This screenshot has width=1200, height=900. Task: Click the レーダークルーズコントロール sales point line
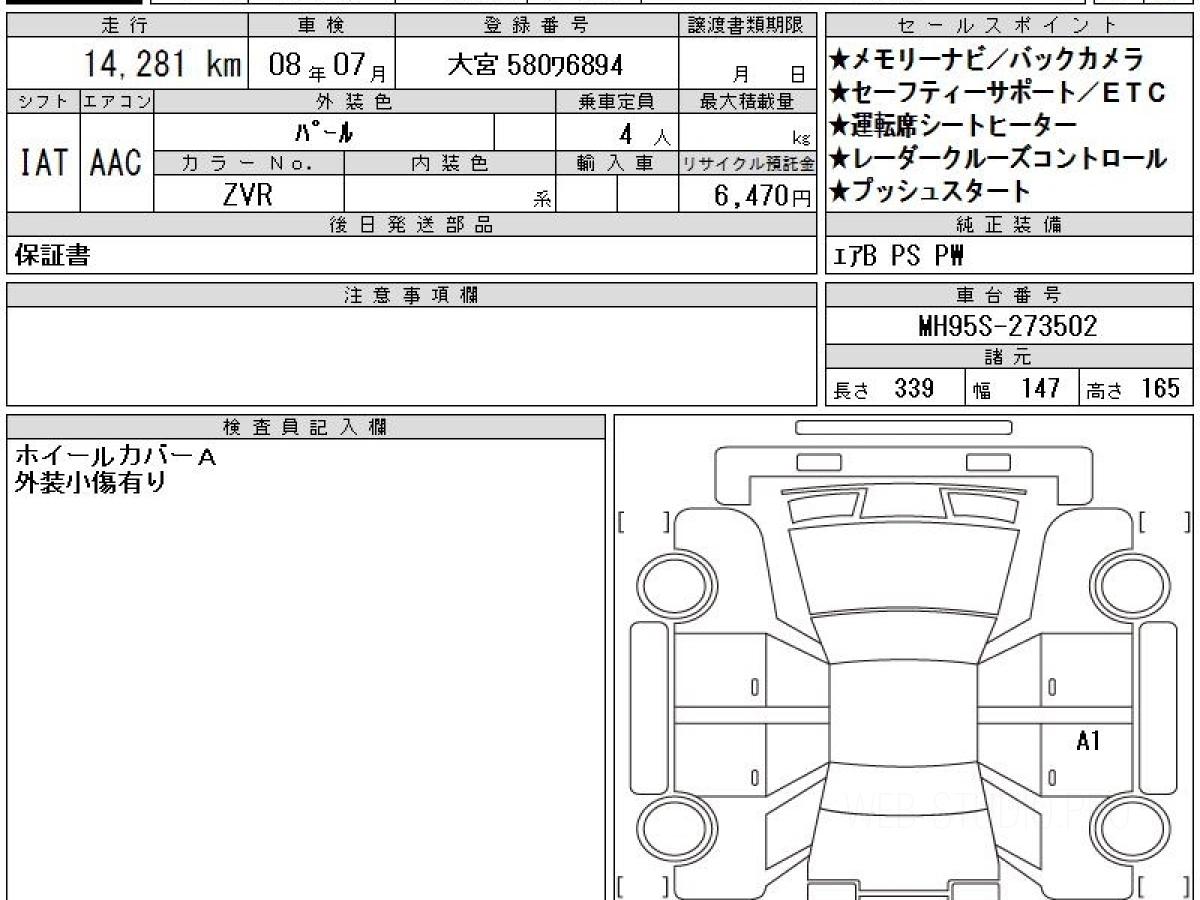(998, 158)
